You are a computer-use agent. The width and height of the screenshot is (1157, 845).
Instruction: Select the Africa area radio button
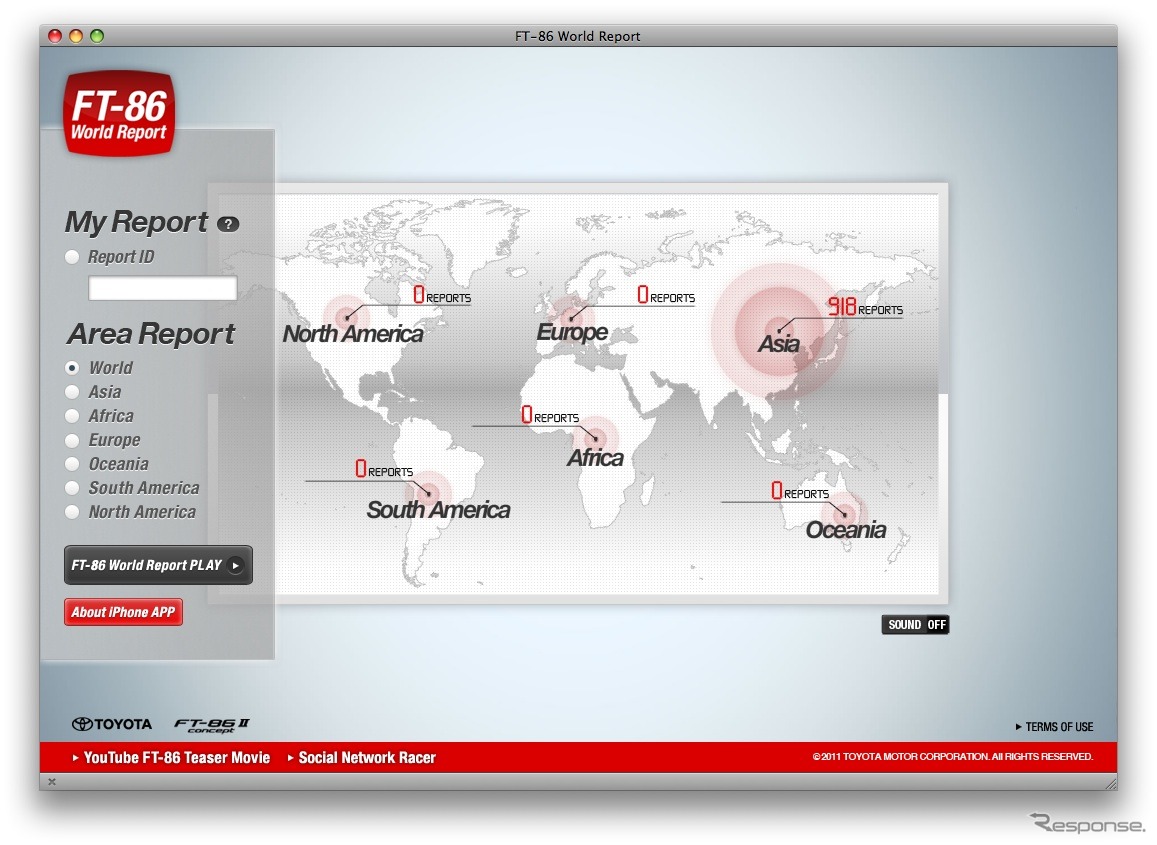(x=72, y=416)
